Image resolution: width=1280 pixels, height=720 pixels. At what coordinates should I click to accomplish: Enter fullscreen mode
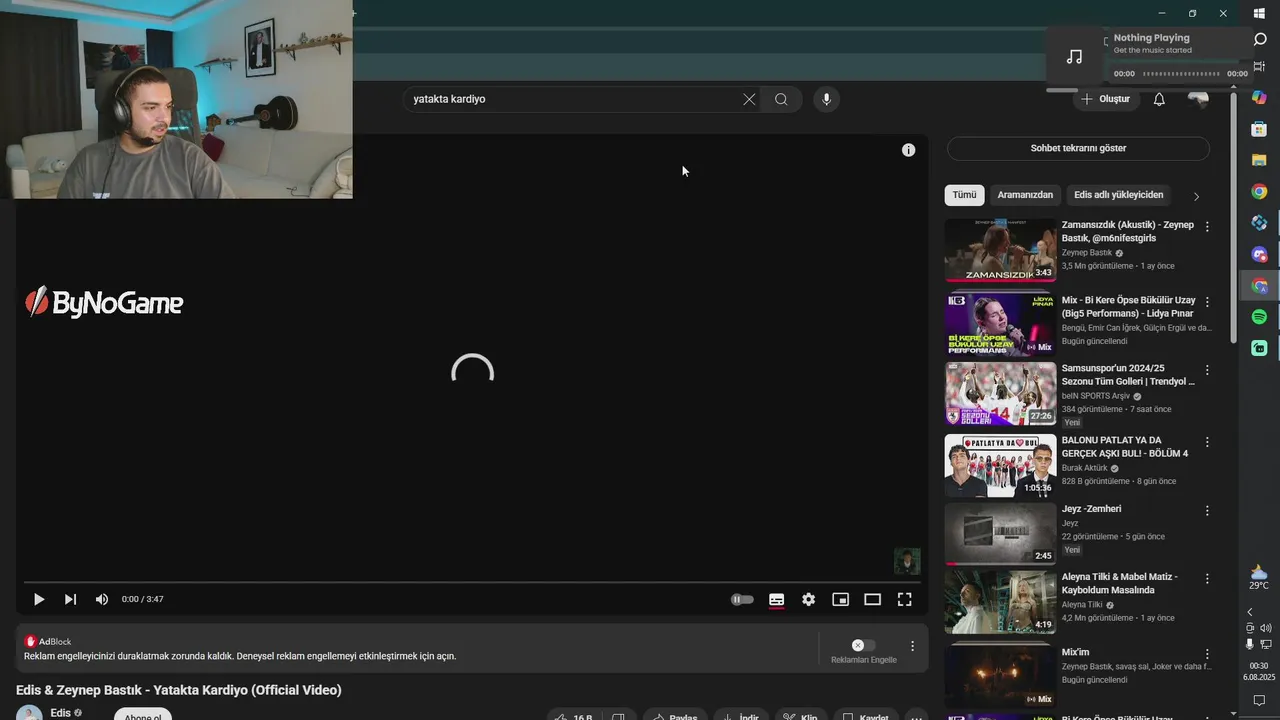904,599
